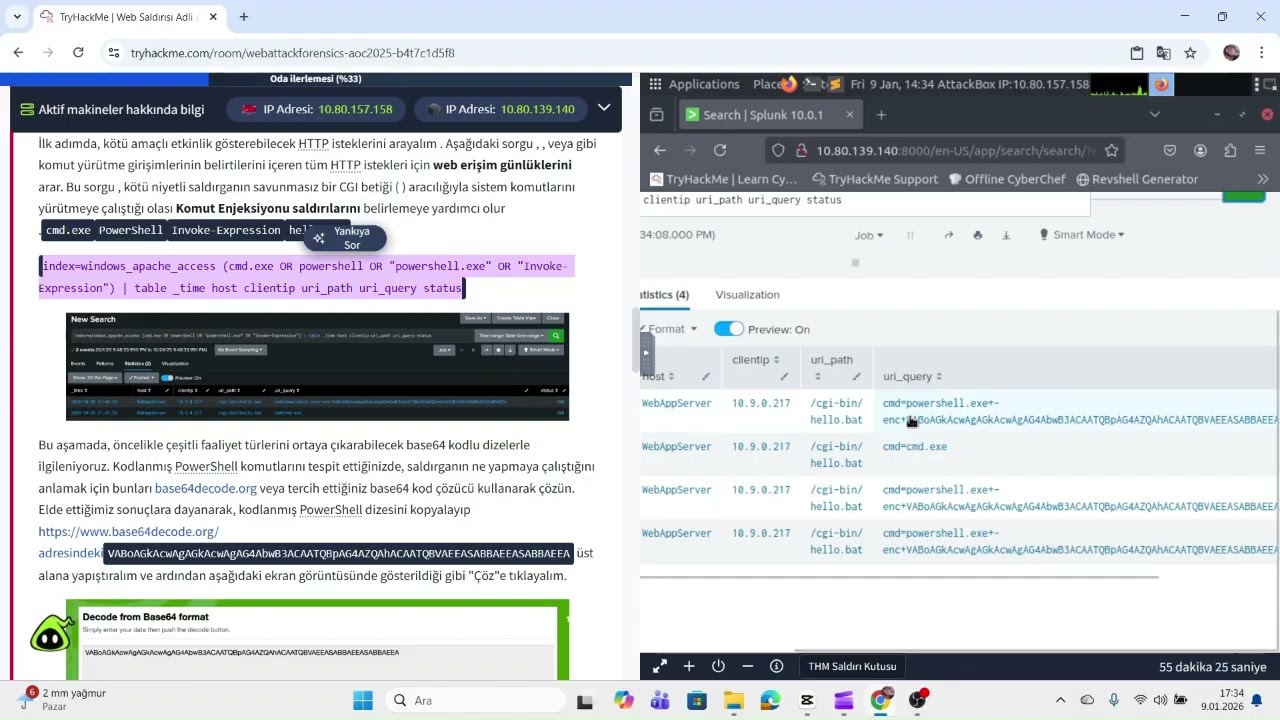Open a new Firefox tab in AttackBox
1280x720 pixels.
click(x=881, y=115)
